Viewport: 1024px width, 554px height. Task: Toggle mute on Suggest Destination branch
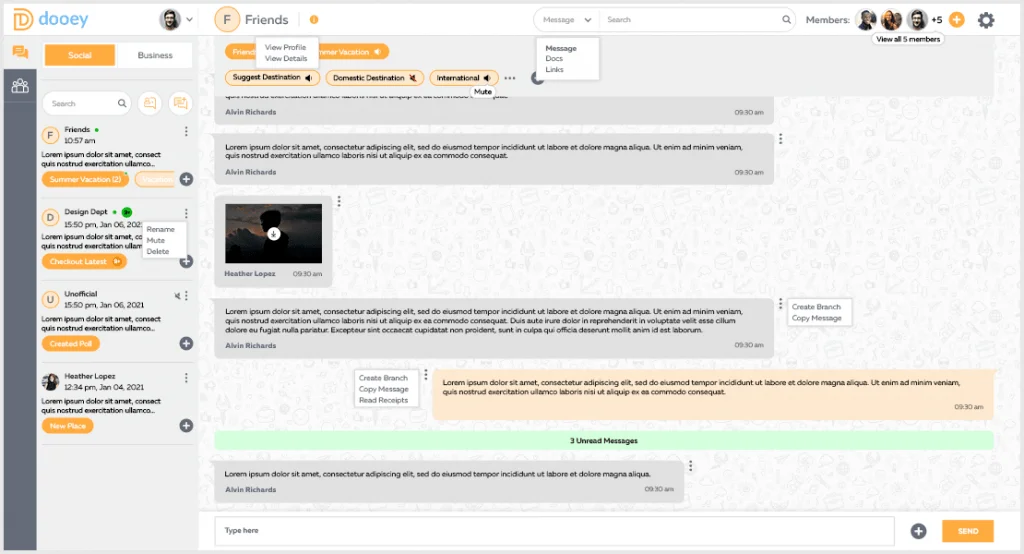(309, 78)
